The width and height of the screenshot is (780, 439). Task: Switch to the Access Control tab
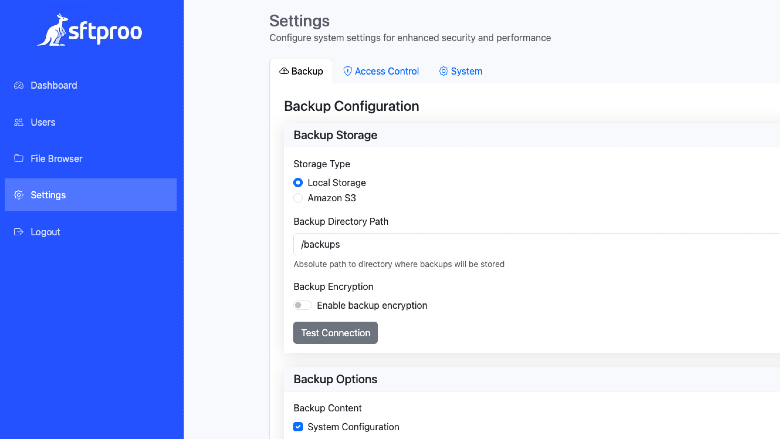[382, 71]
